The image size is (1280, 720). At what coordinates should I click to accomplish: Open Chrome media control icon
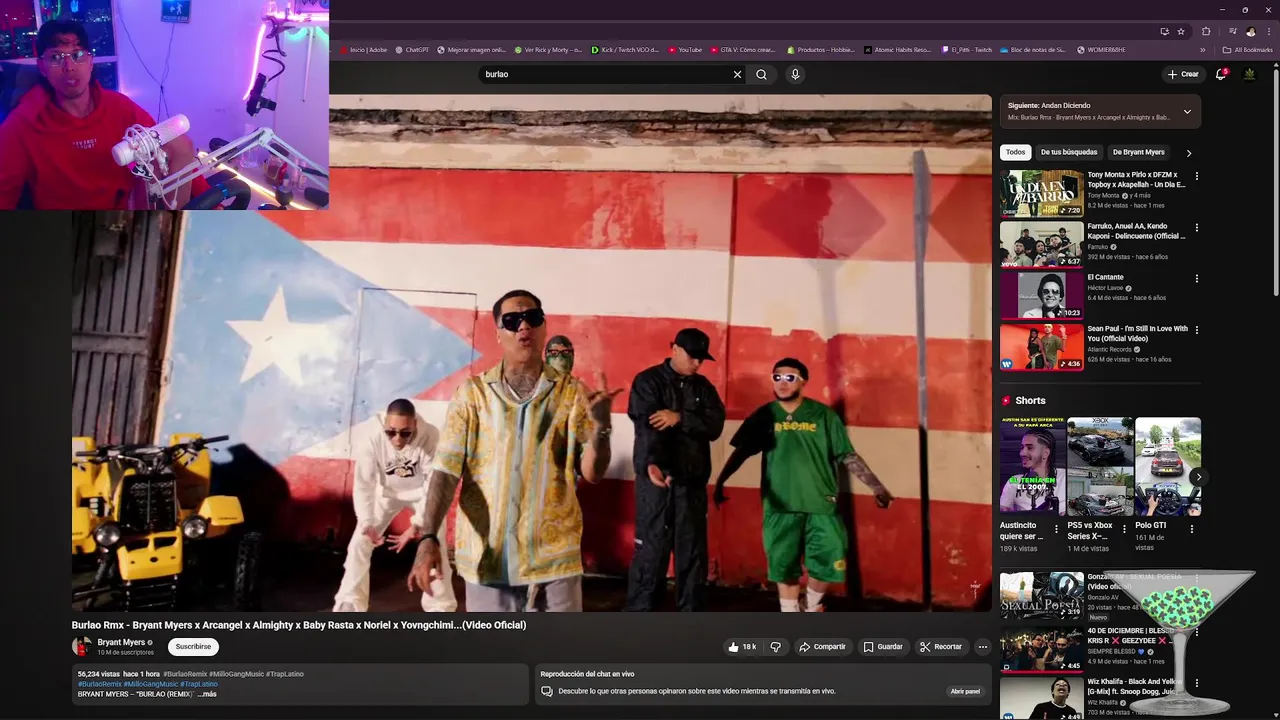pyautogui.click(x=1232, y=31)
